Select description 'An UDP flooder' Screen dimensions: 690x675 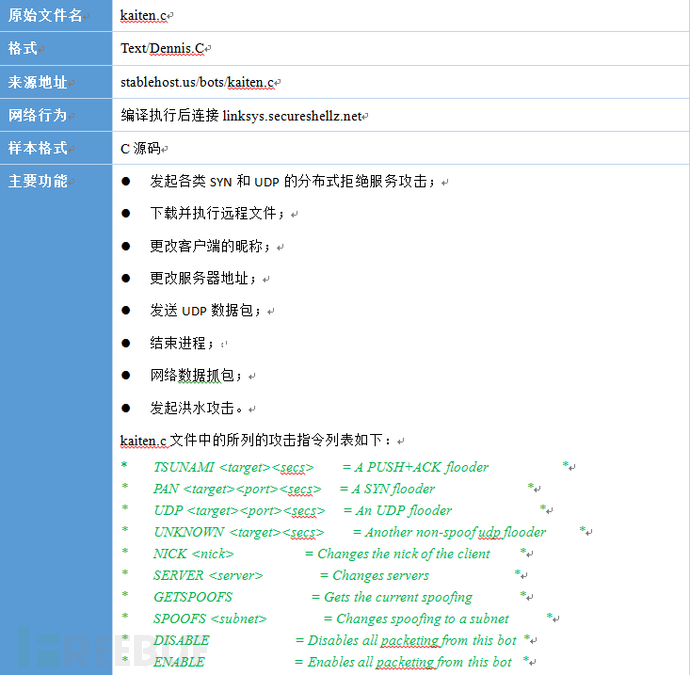(404, 510)
